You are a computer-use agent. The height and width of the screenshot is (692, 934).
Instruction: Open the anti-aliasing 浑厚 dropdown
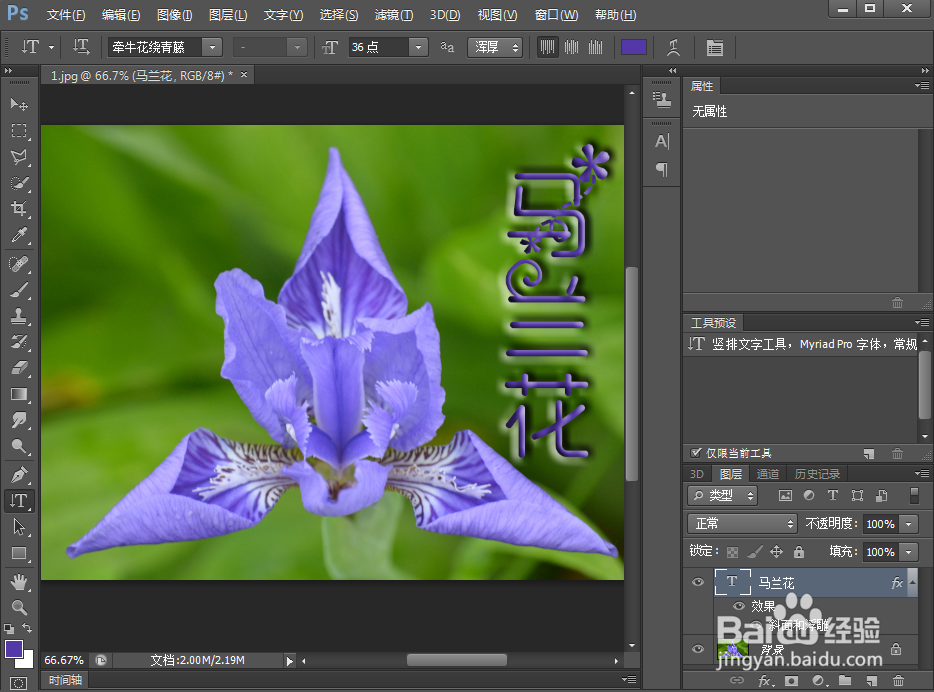pos(495,47)
